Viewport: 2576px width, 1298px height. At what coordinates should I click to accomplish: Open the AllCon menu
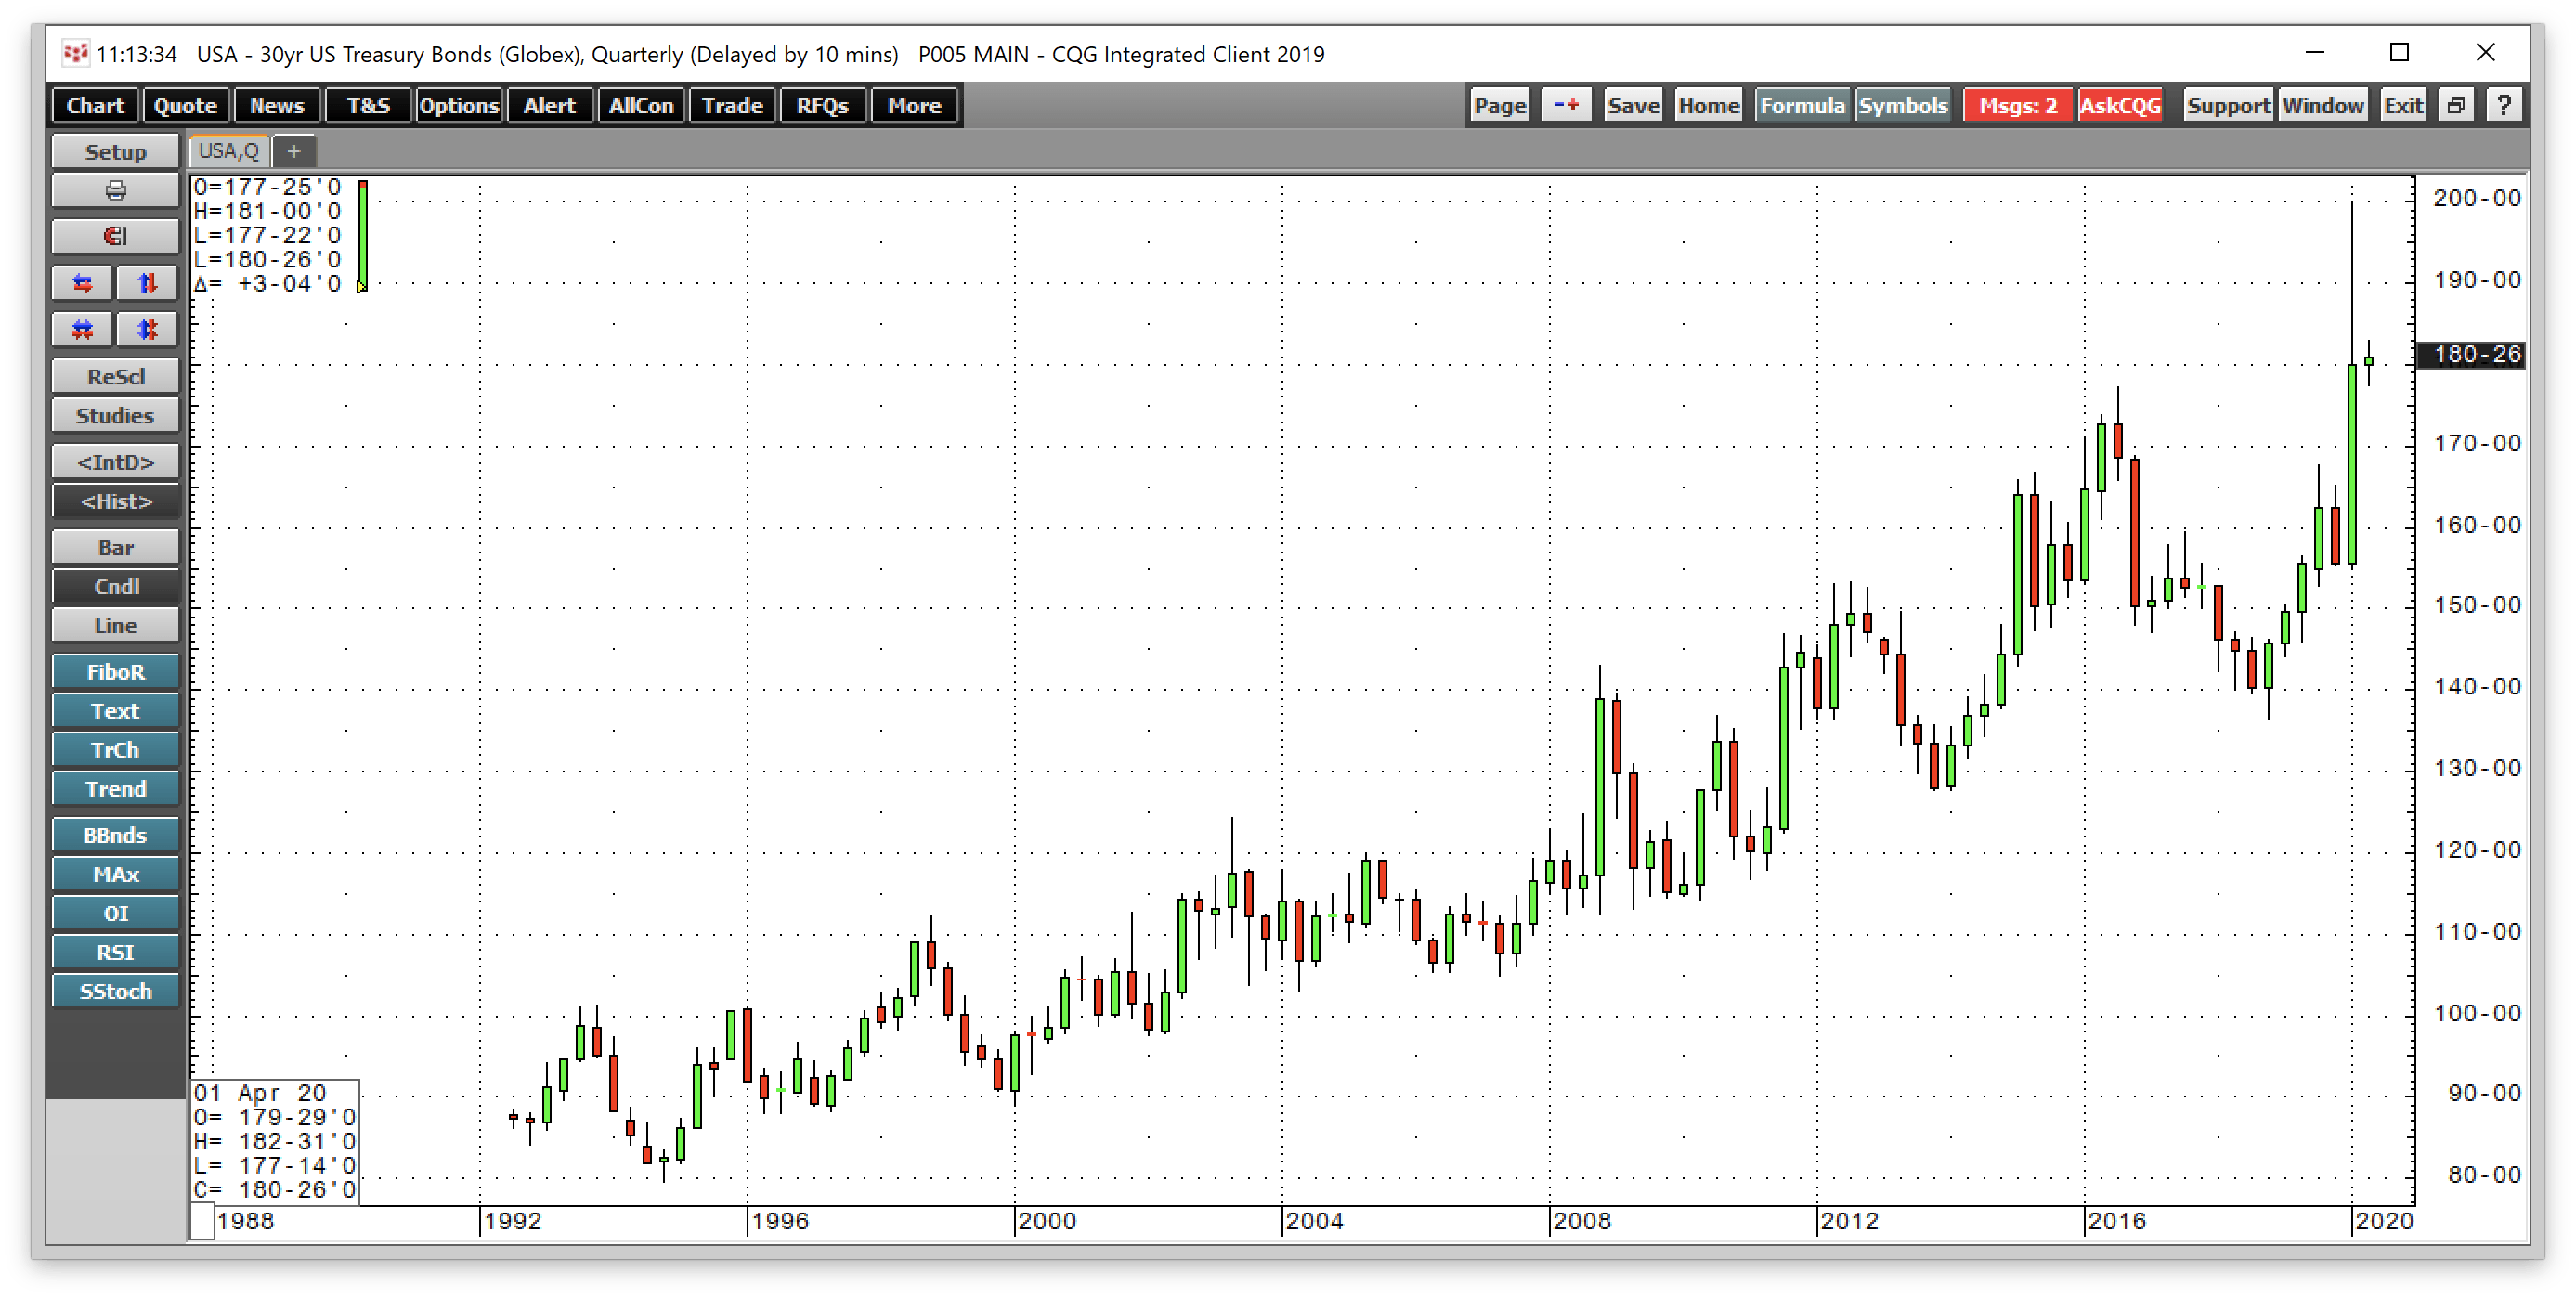click(641, 105)
